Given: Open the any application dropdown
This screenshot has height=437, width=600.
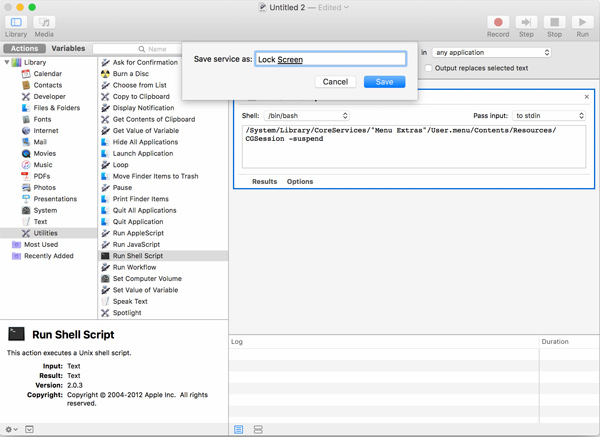Looking at the screenshot, I should click(x=492, y=52).
